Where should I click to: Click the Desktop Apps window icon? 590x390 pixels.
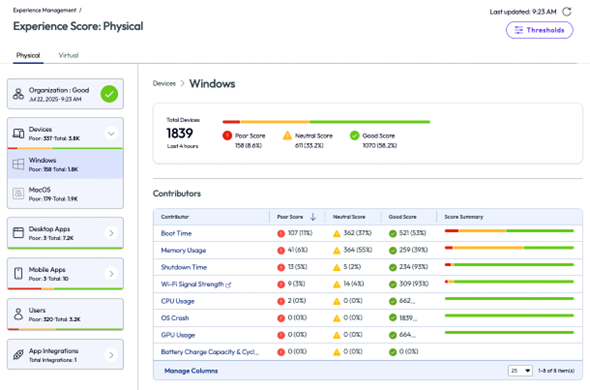[x=18, y=233]
